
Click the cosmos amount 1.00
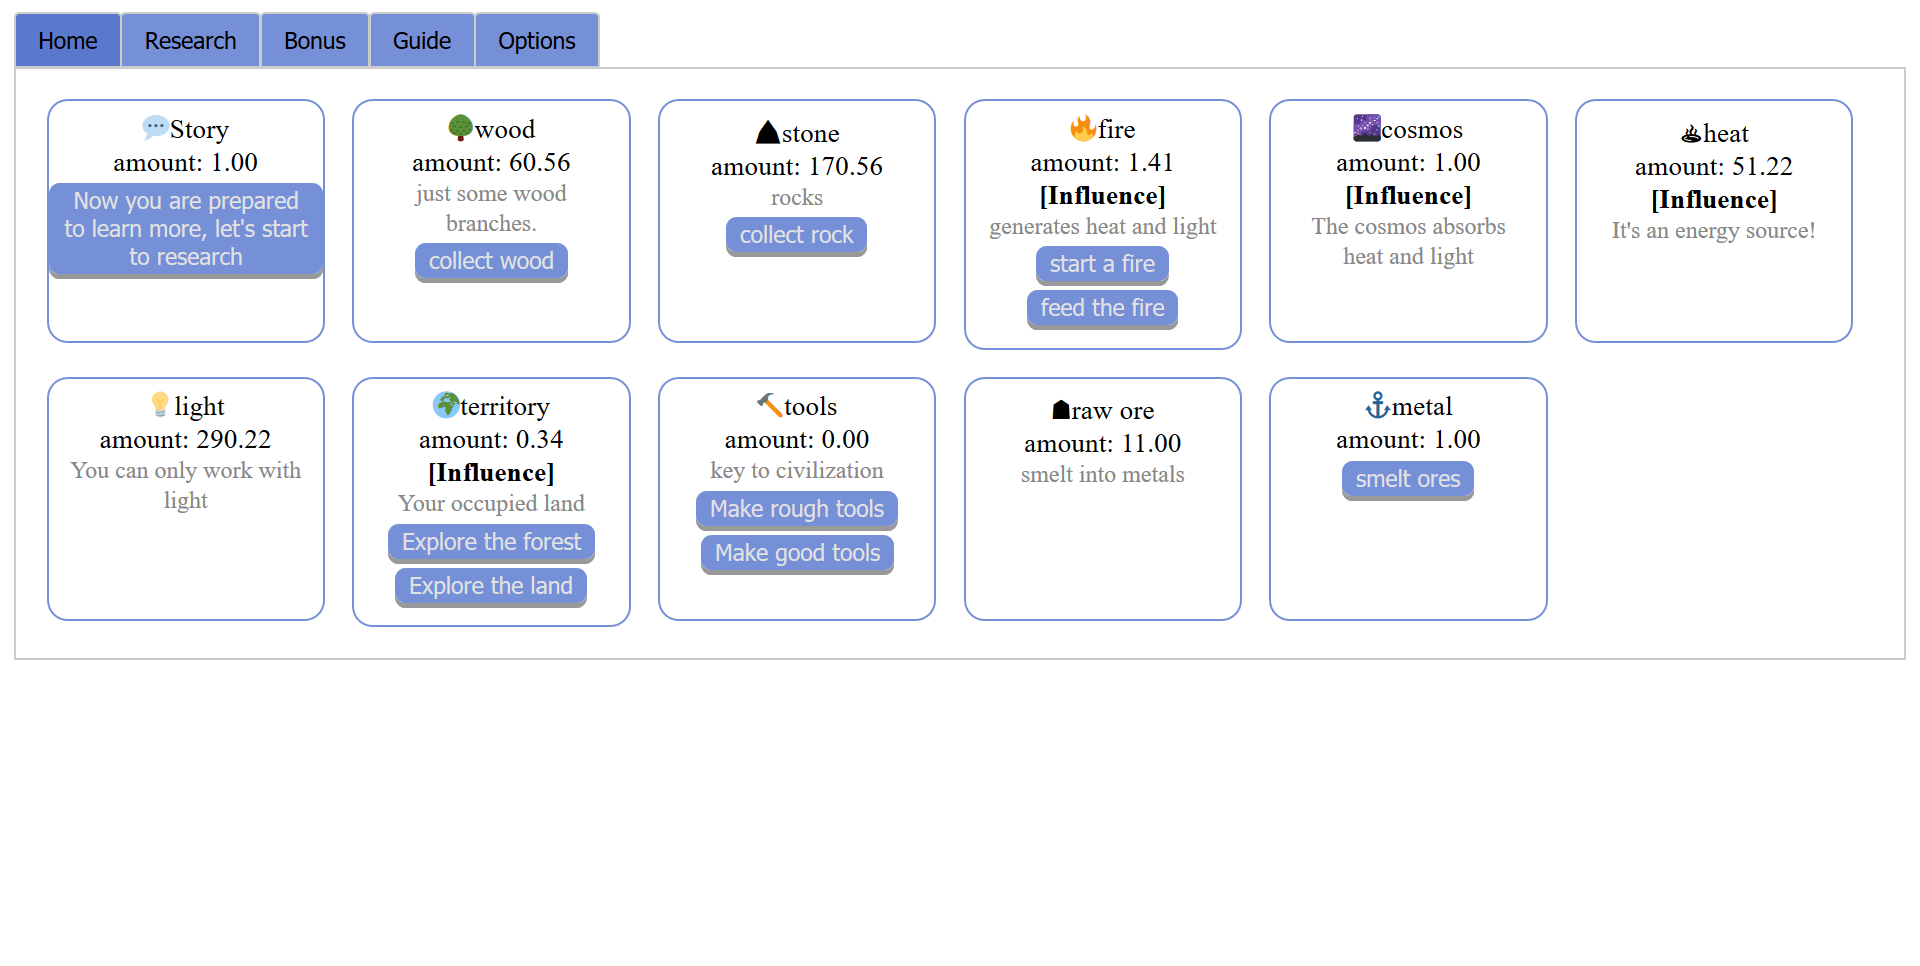tap(1408, 162)
